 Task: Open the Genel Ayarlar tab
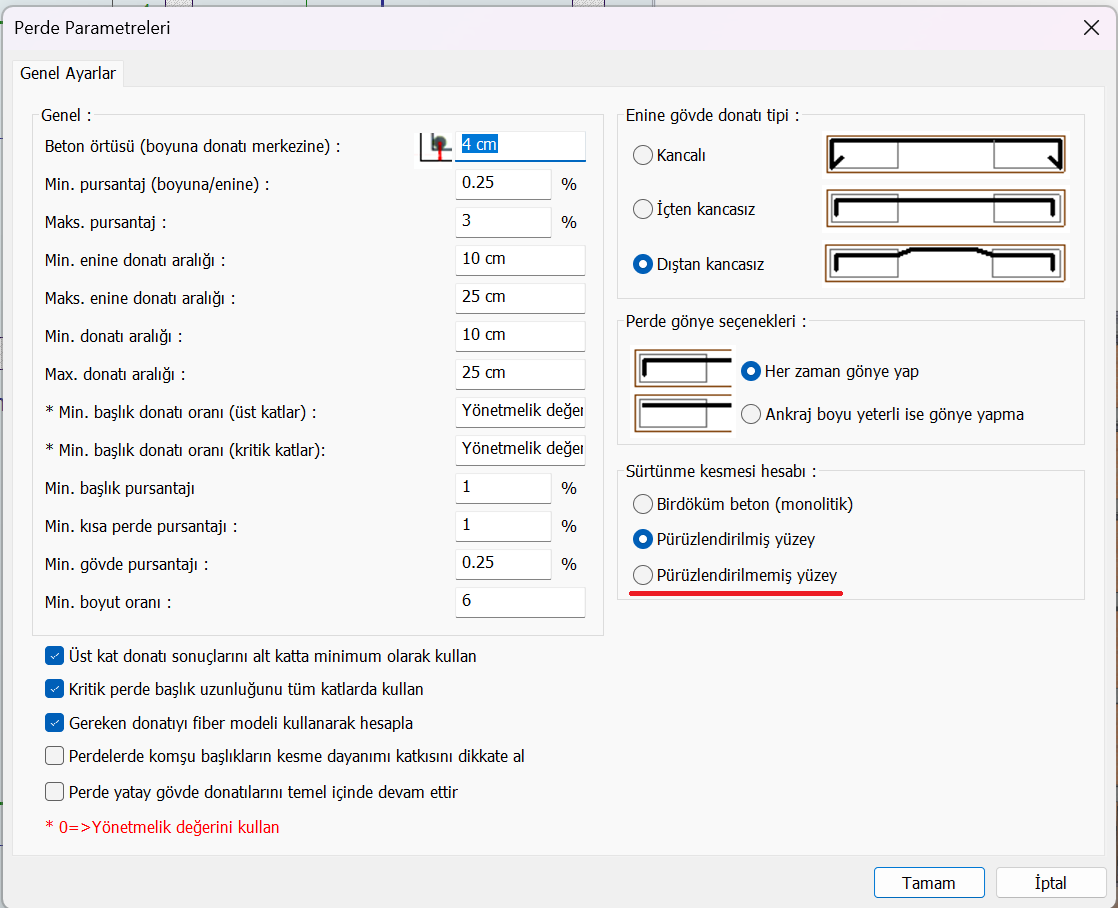tap(68, 74)
